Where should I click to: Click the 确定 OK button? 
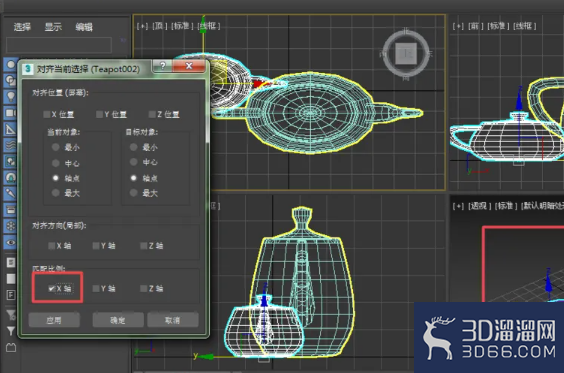[118, 320]
